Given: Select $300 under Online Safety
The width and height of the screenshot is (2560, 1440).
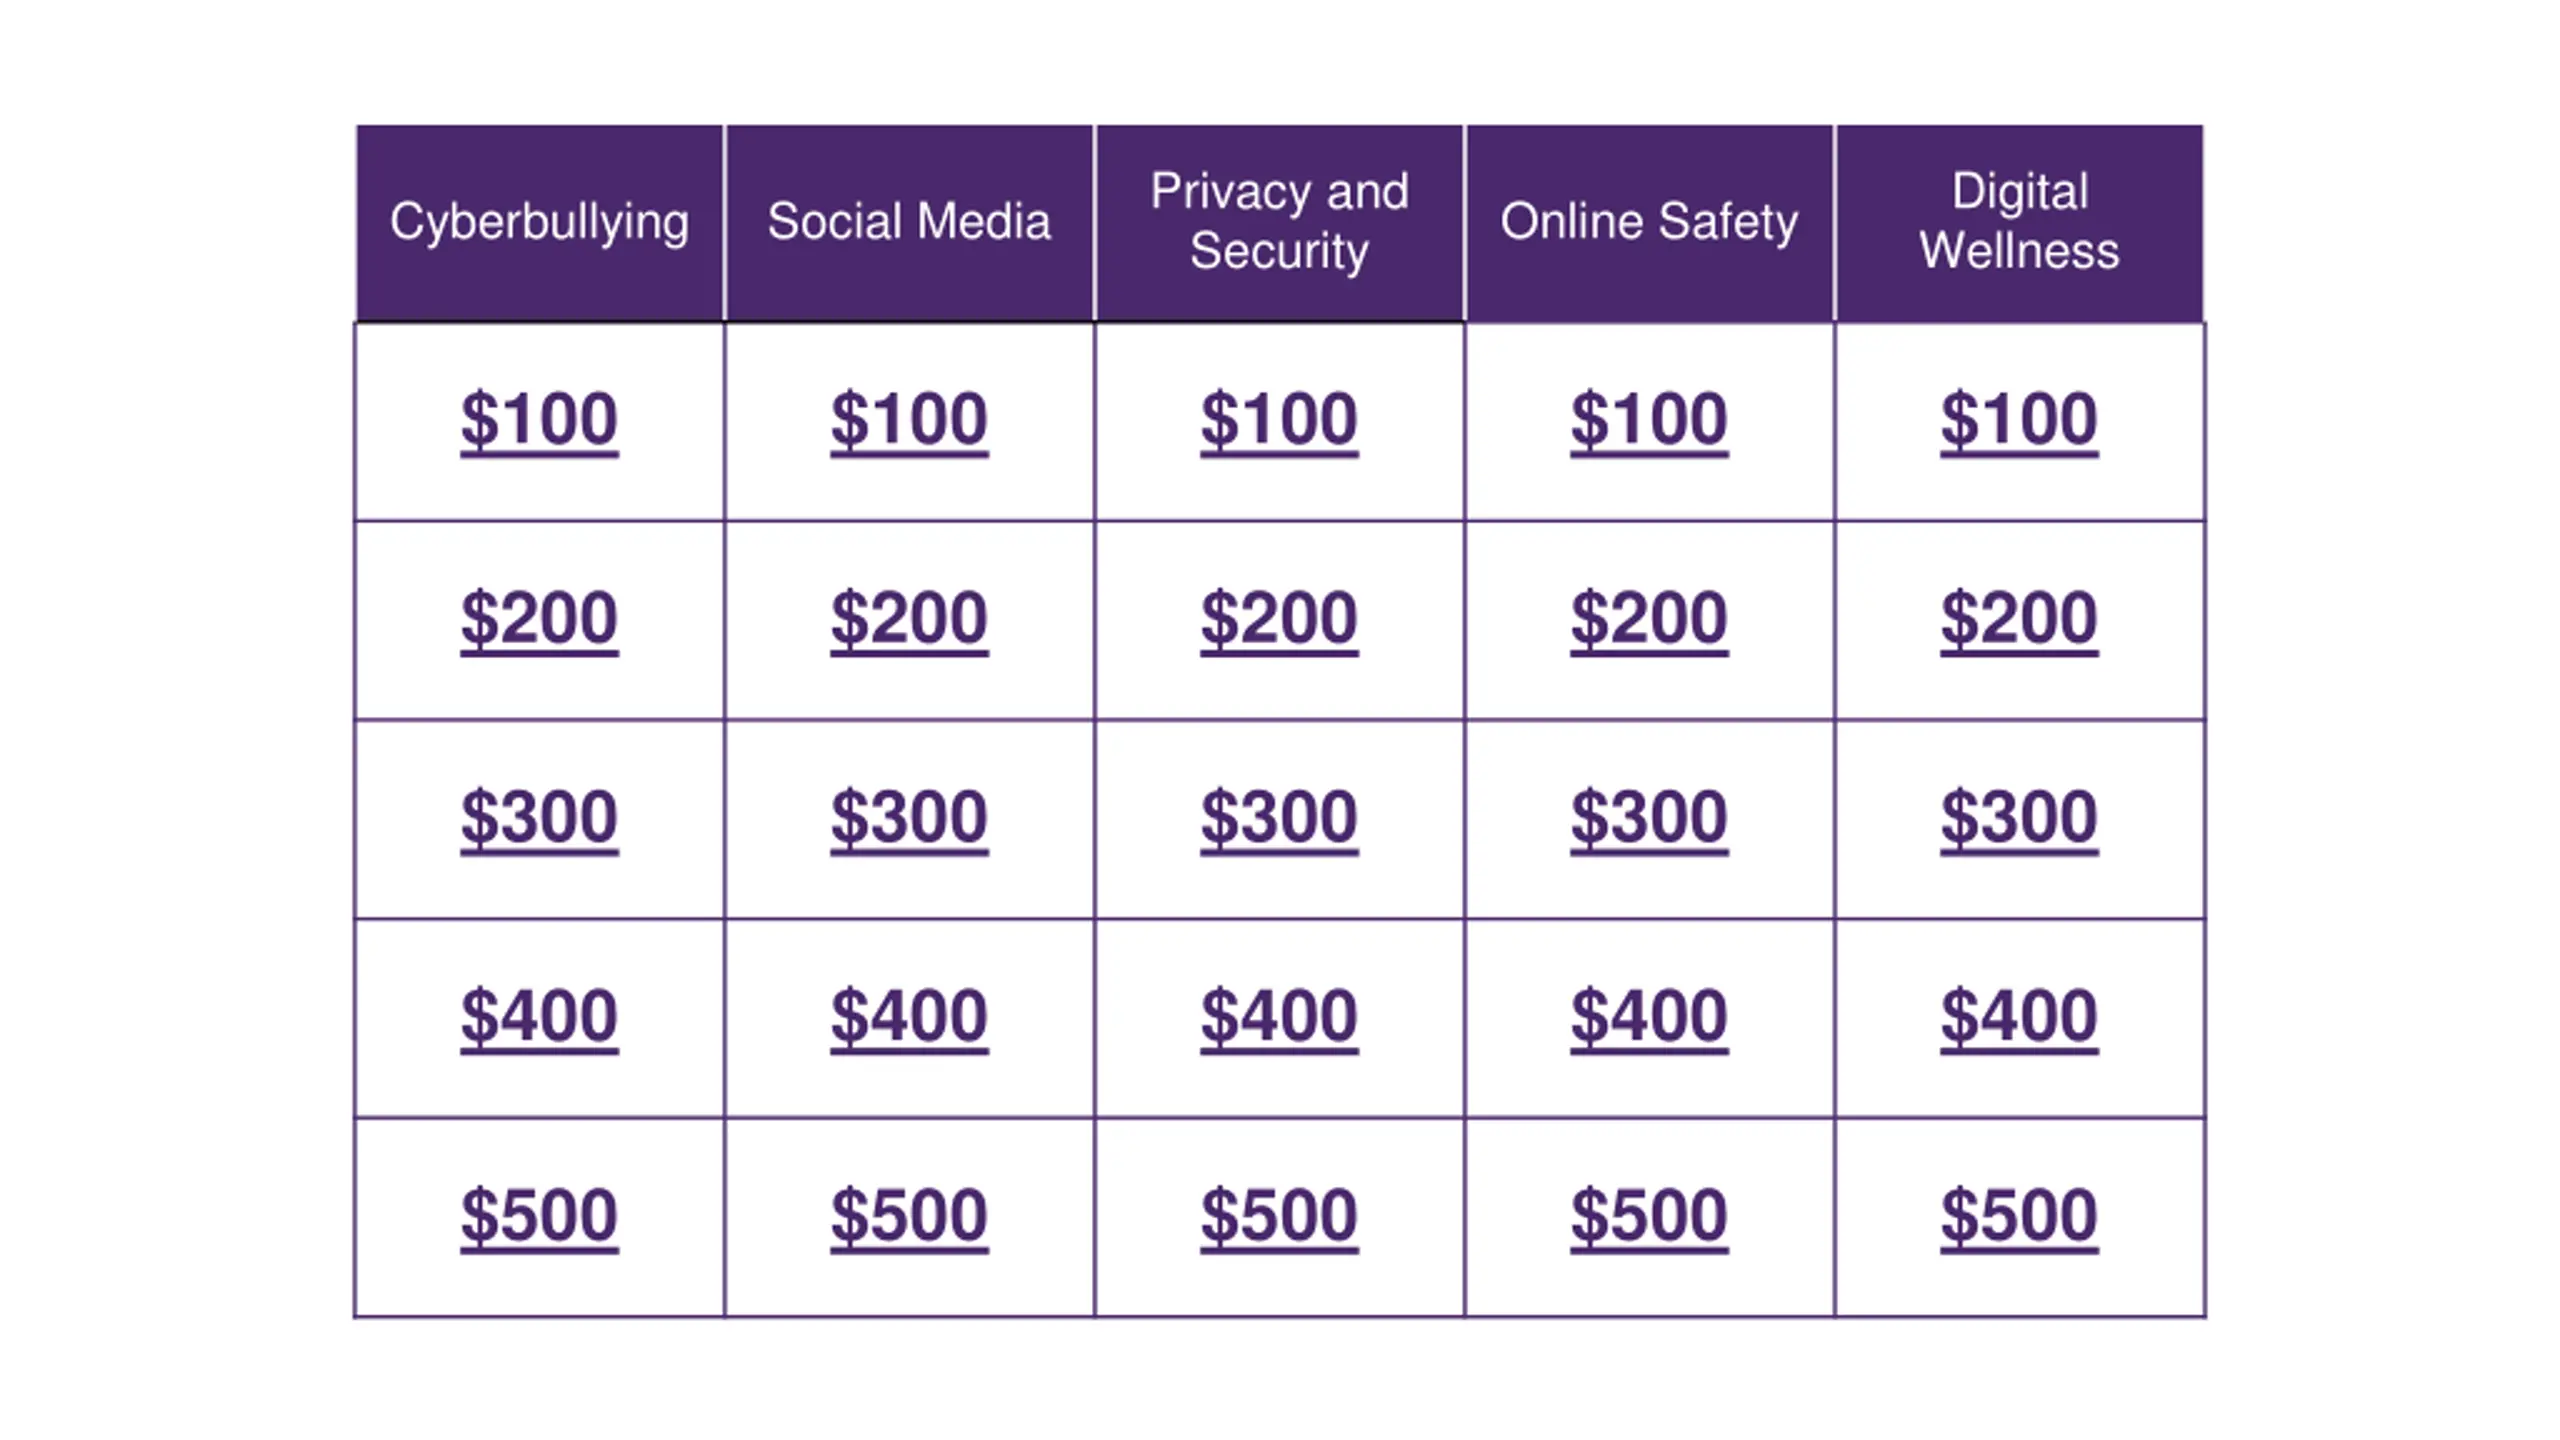Looking at the screenshot, I should [1649, 817].
